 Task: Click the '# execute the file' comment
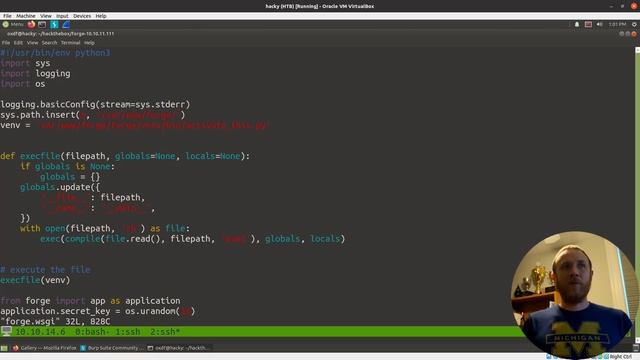point(45,270)
